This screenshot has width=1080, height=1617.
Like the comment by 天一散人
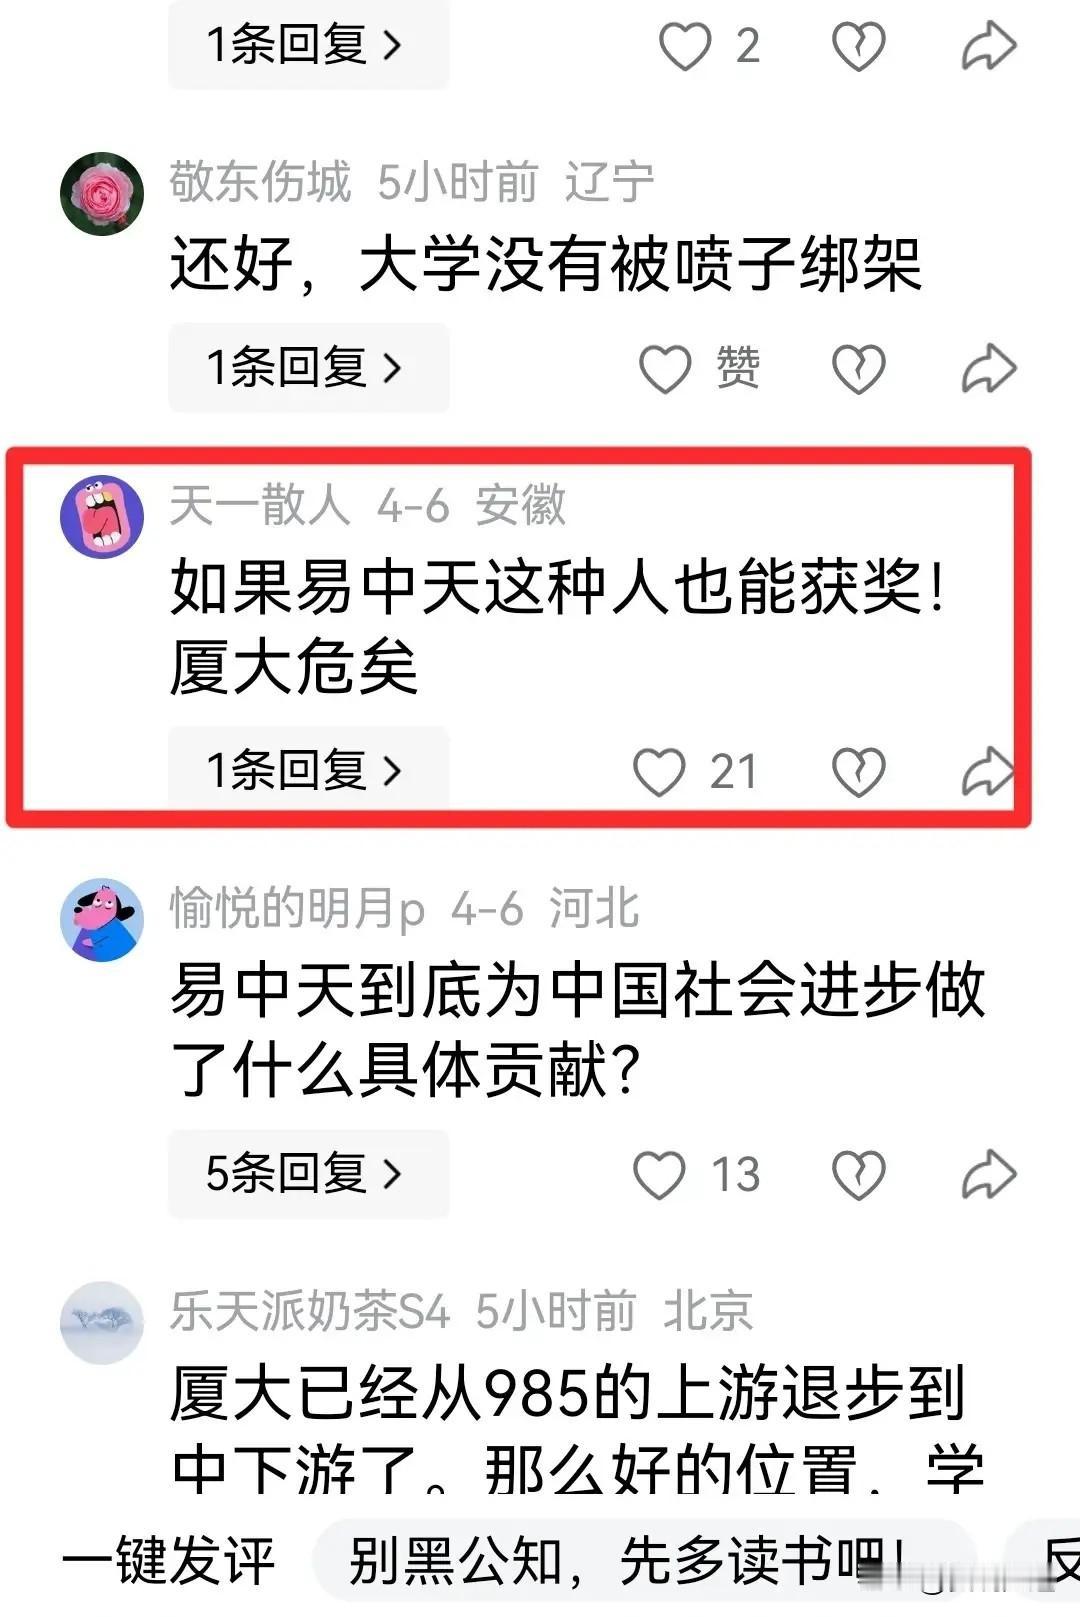coord(660,772)
